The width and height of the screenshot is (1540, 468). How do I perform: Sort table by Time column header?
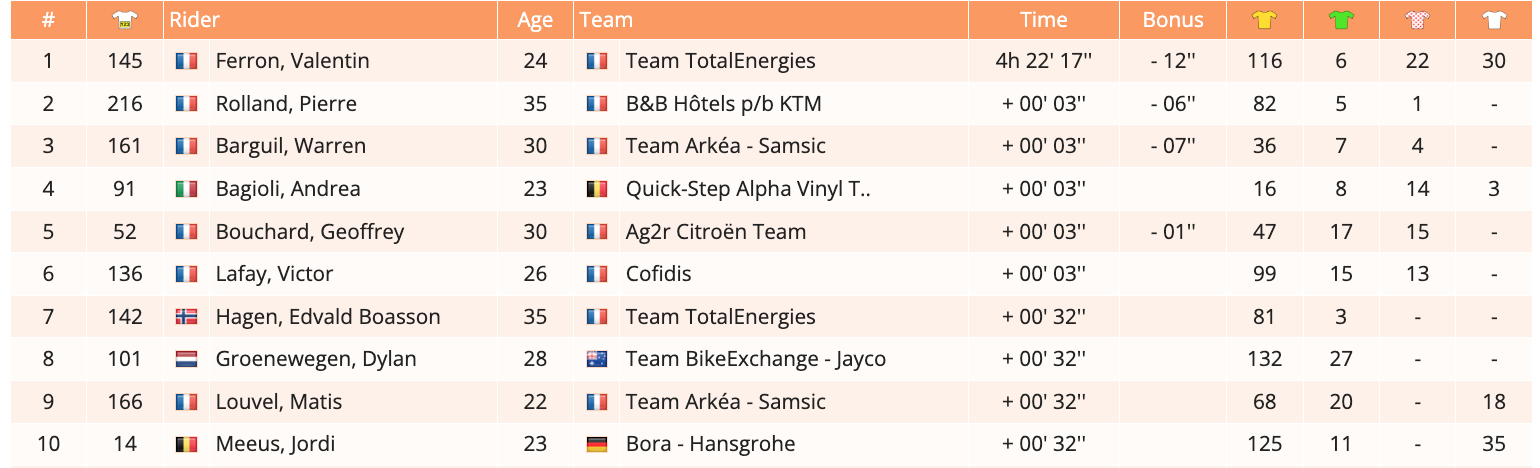point(1043,19)
